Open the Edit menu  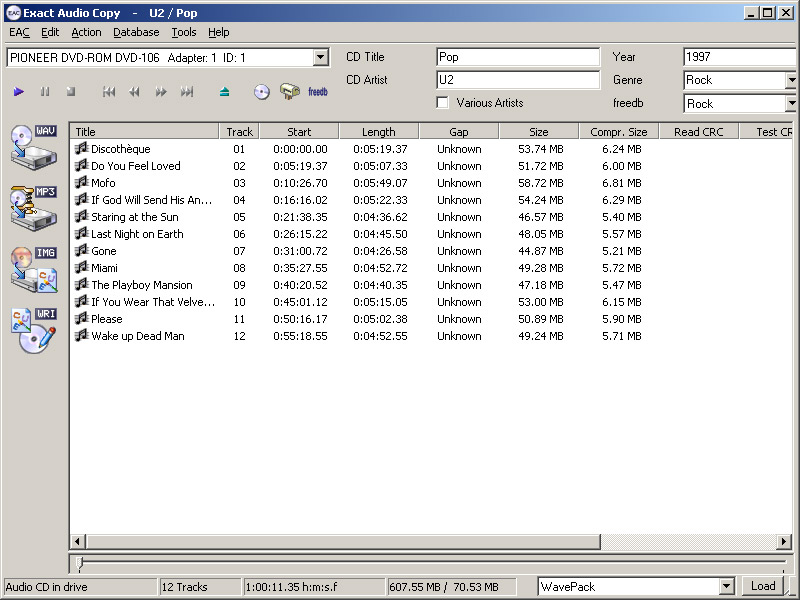[50, 33]
